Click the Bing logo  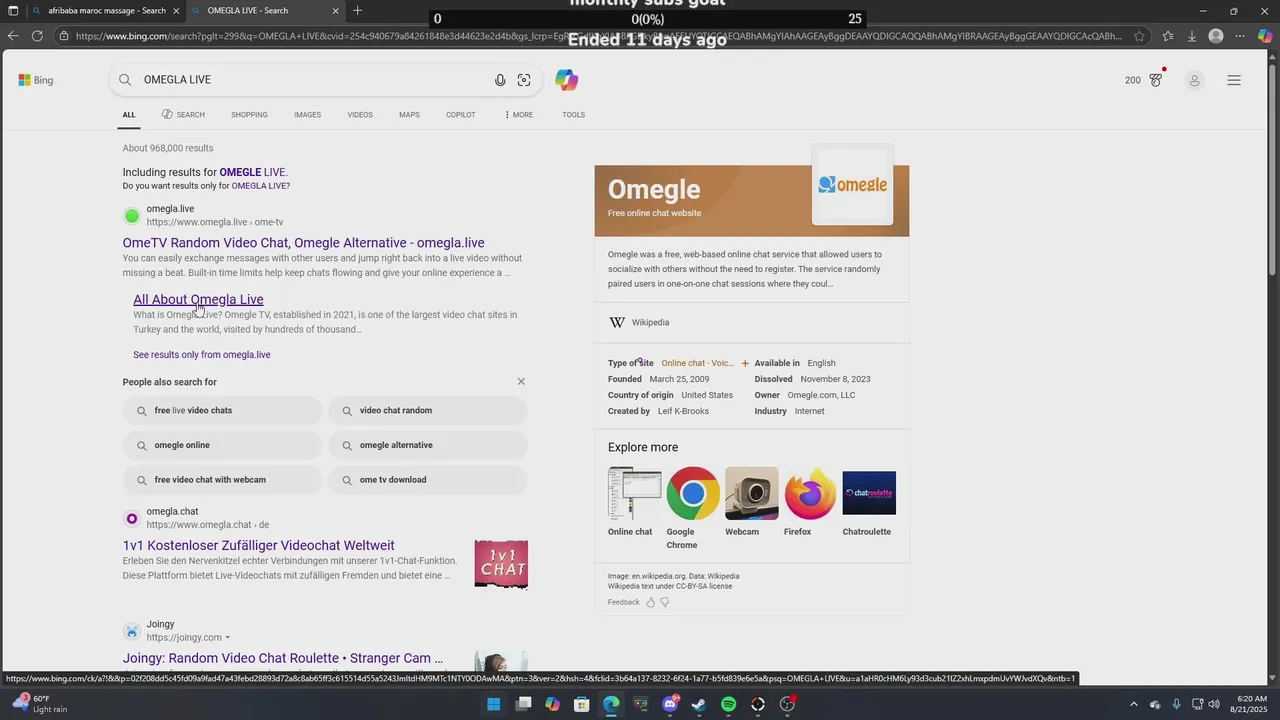tap(35, 80)
